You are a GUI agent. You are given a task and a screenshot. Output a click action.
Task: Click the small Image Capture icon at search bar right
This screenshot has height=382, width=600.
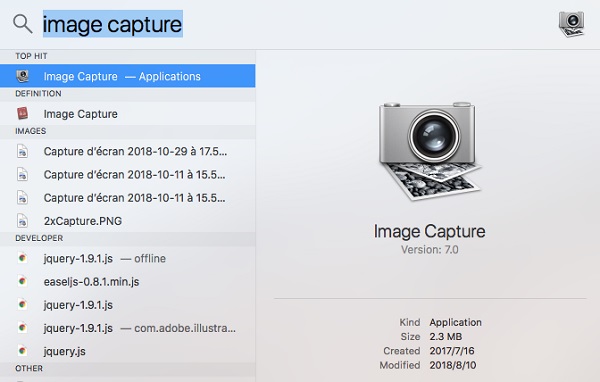[571, 24]
